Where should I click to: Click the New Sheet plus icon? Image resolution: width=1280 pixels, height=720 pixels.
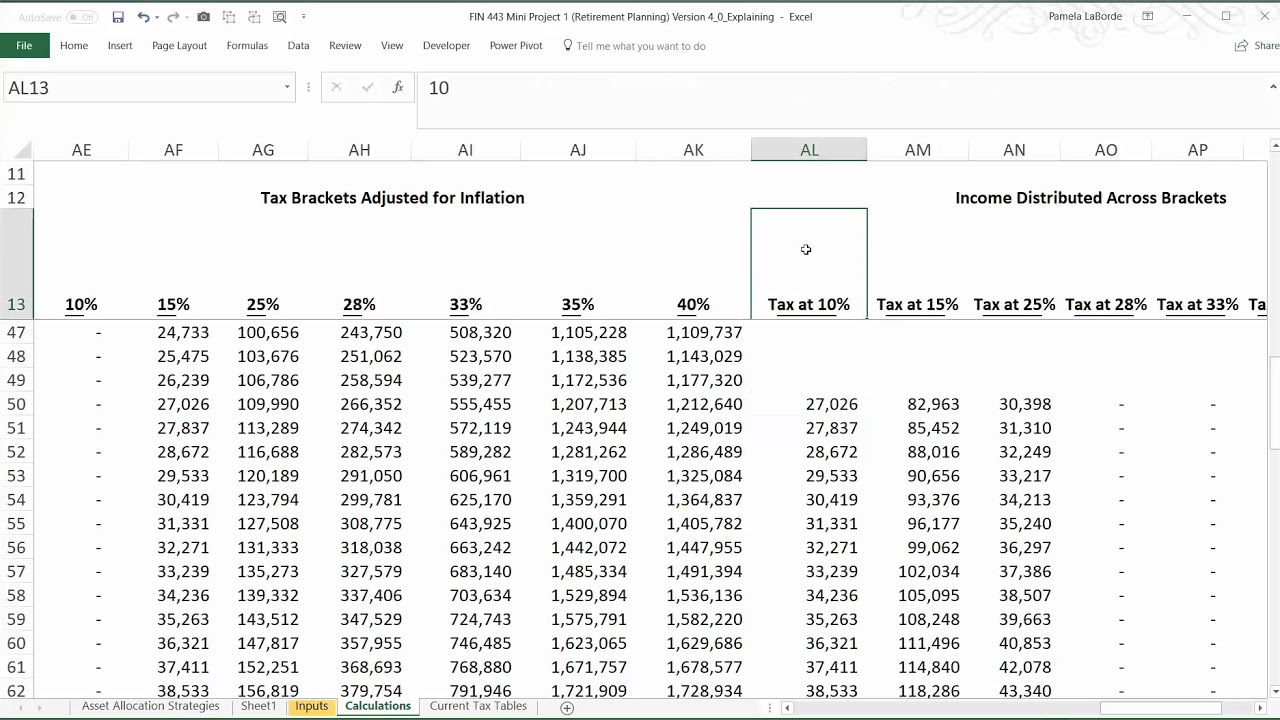tap(567, 707)
